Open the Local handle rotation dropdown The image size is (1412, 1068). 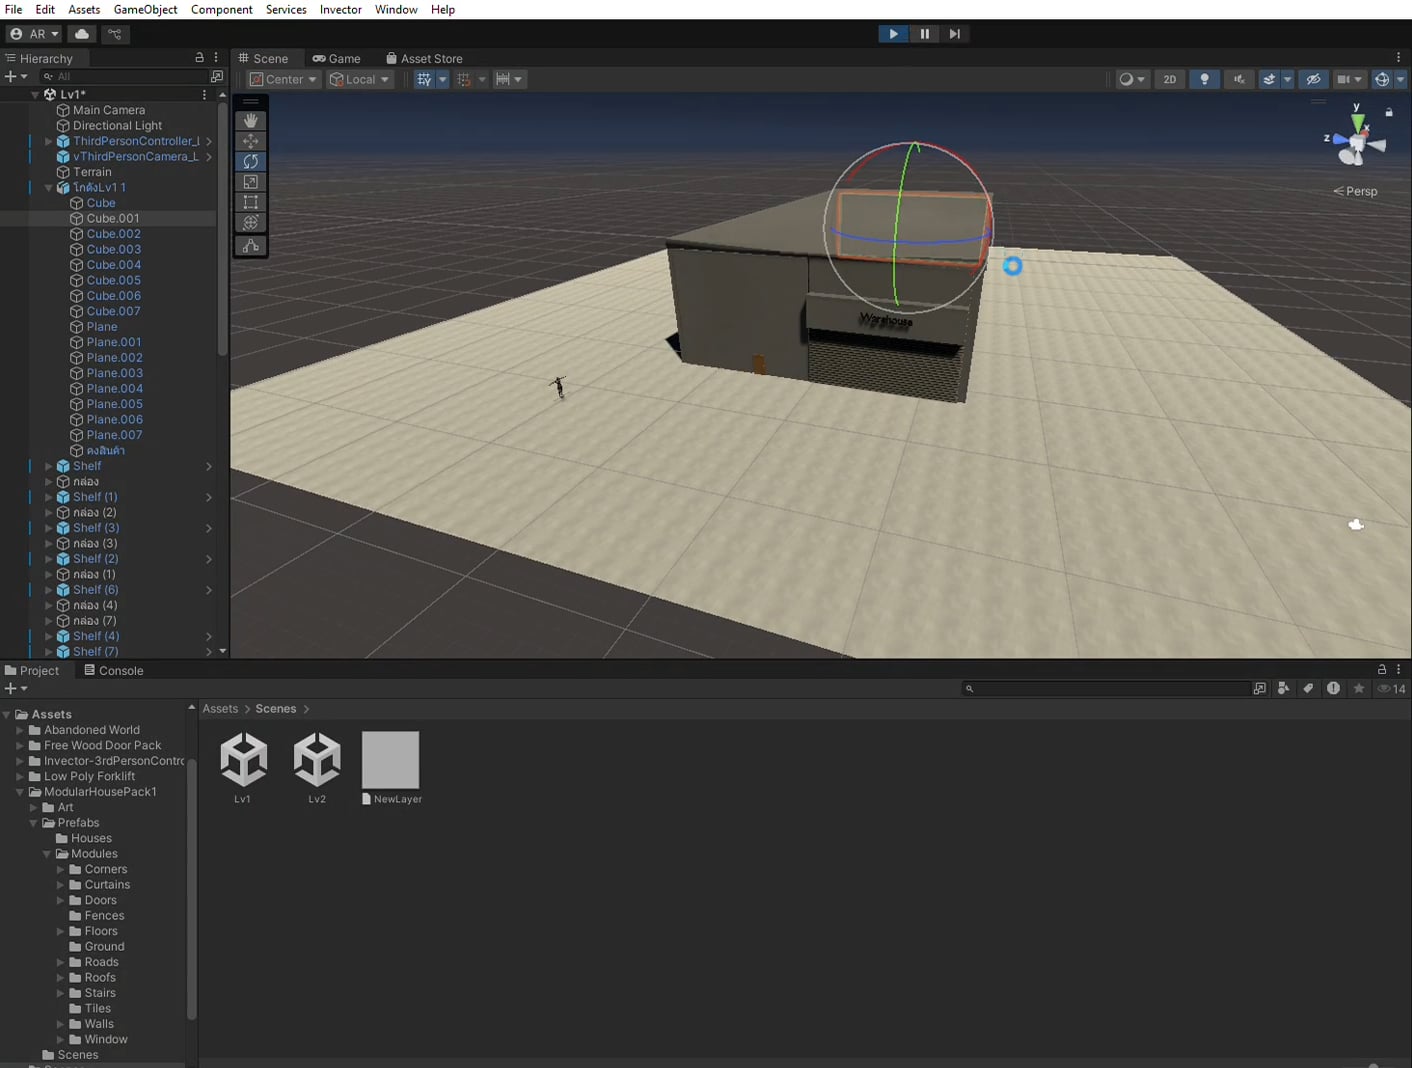pos(360,79)
